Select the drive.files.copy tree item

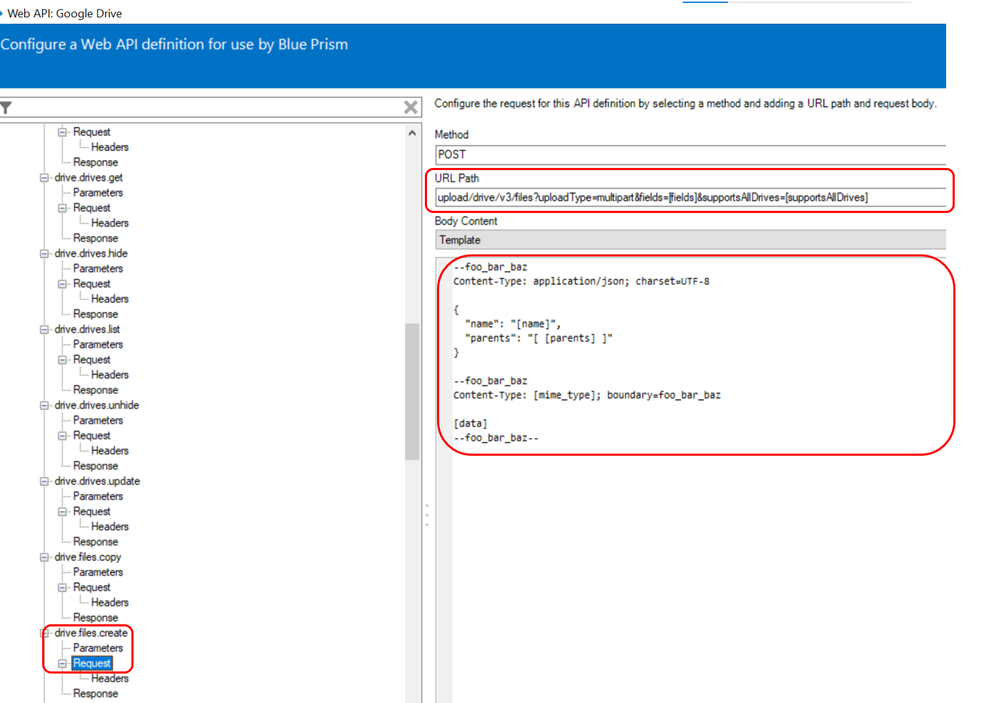[87, 557]
